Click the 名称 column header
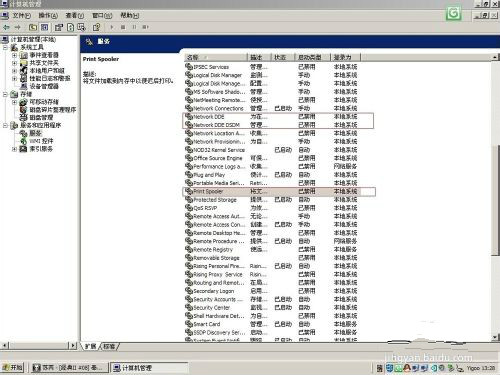This screenshot has height=375, width=500. [216, 57]
